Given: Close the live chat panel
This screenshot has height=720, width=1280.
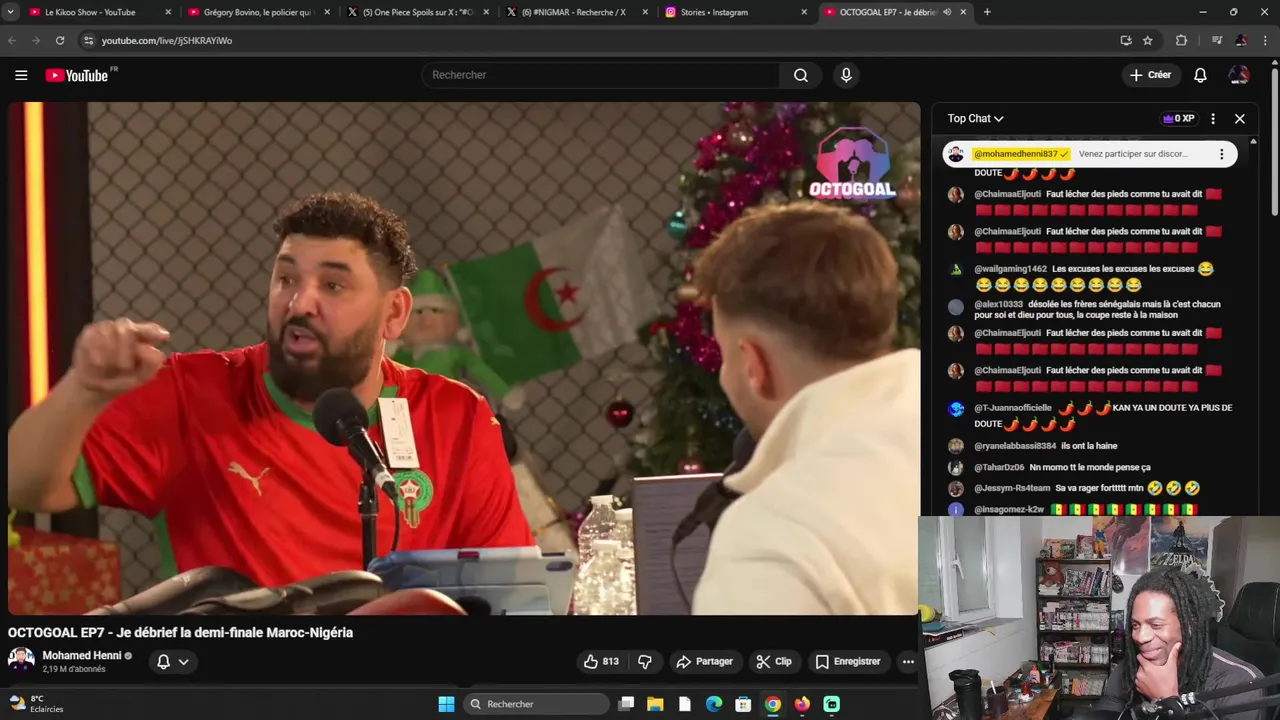Looking at the screenshot, I should (x=1240, y=118).
